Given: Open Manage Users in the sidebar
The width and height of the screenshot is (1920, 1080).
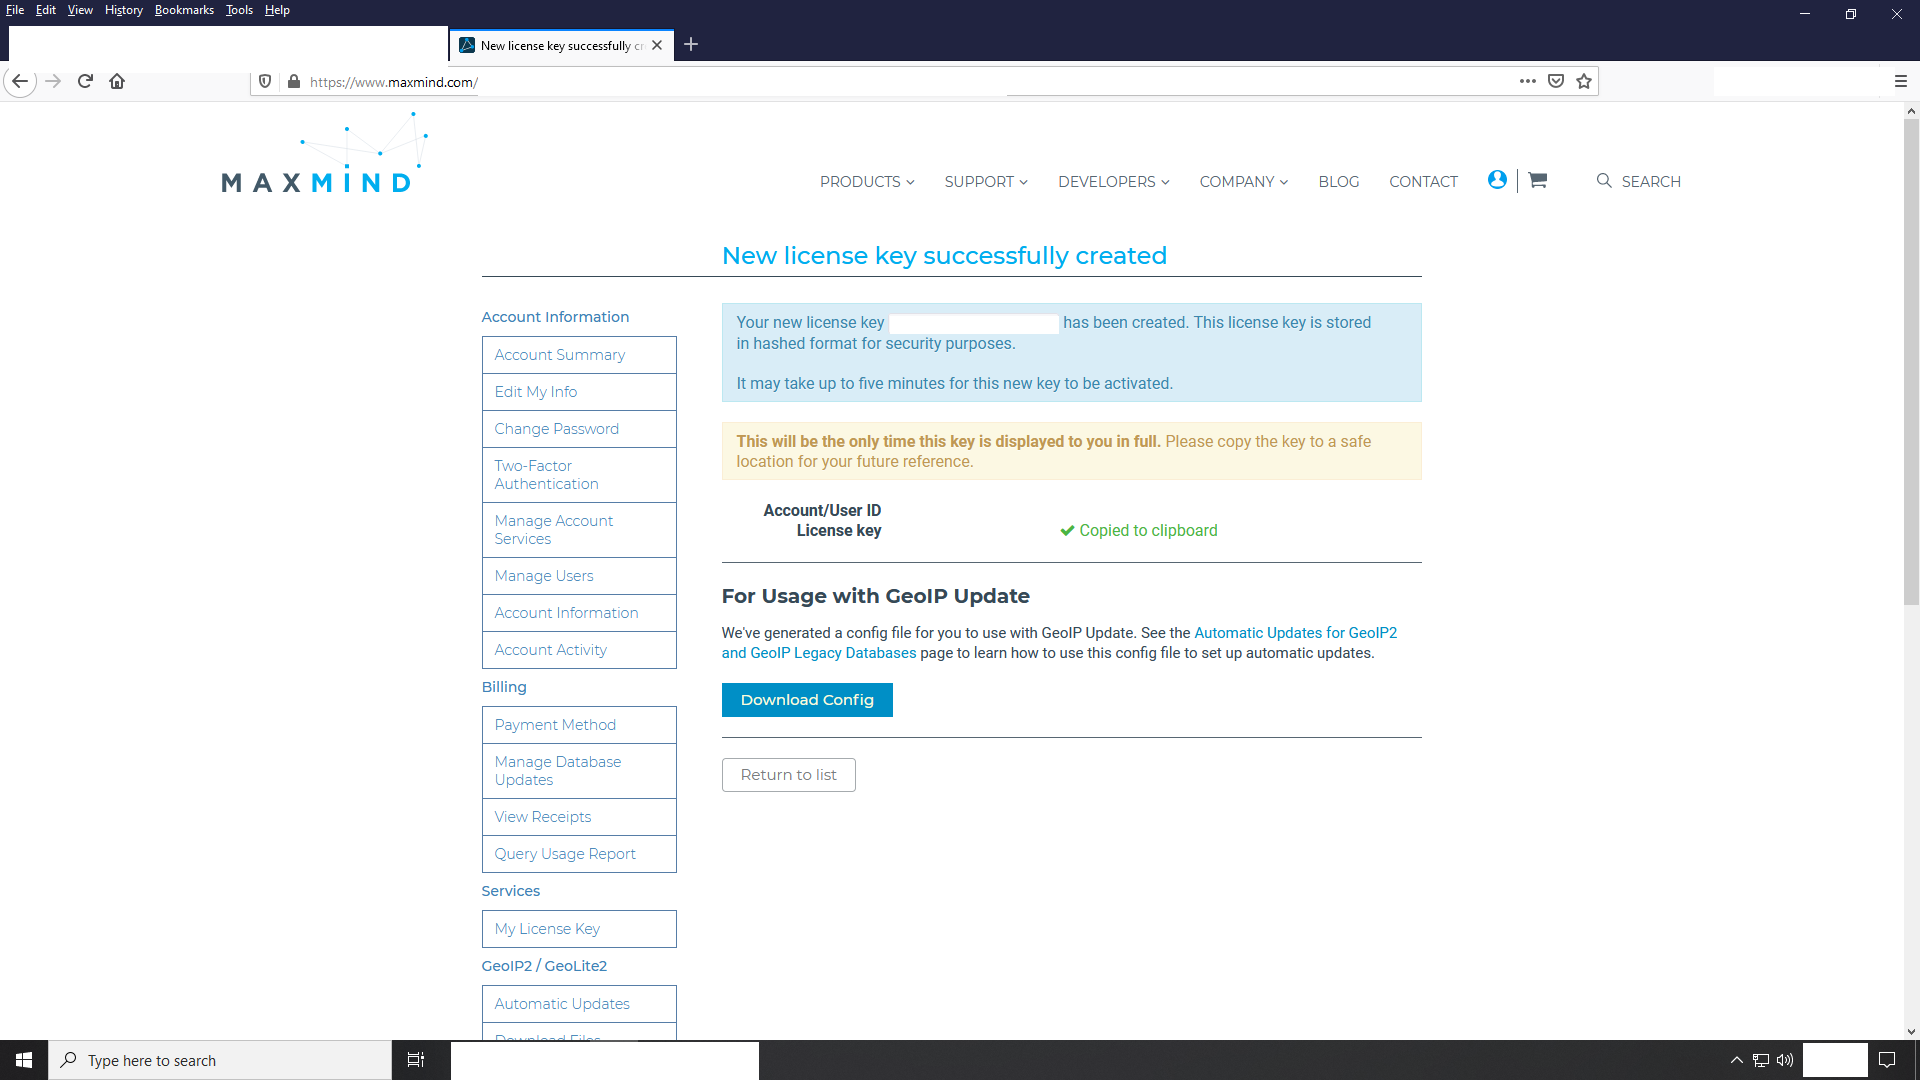Looking at the screenshot, I should pos(579,576).
